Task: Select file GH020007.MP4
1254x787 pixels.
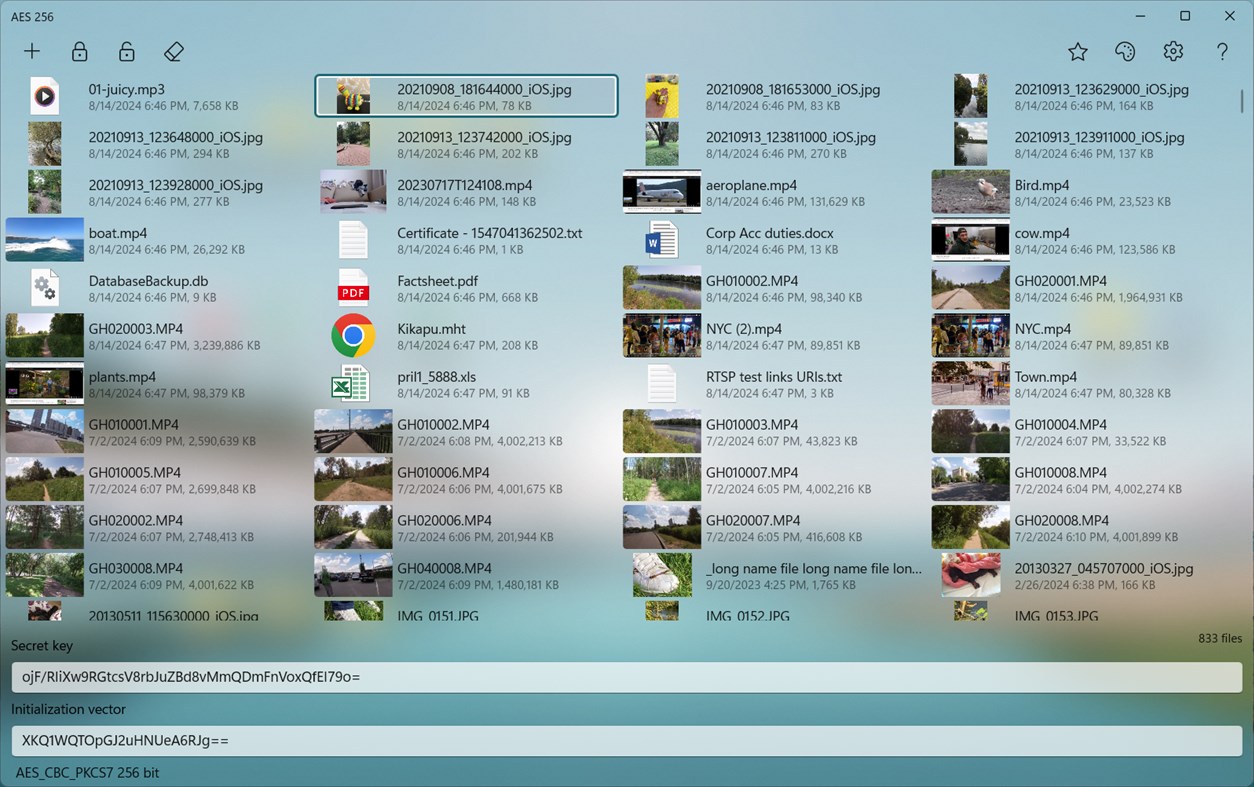Action: 774,528
